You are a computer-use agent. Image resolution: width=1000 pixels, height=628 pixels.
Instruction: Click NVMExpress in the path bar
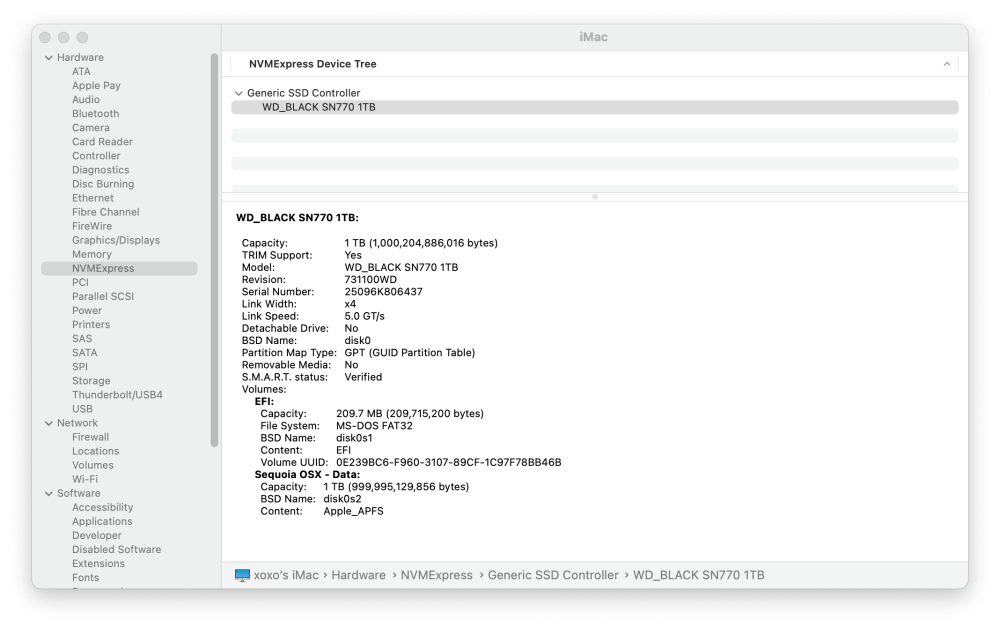tap(436, 575)
